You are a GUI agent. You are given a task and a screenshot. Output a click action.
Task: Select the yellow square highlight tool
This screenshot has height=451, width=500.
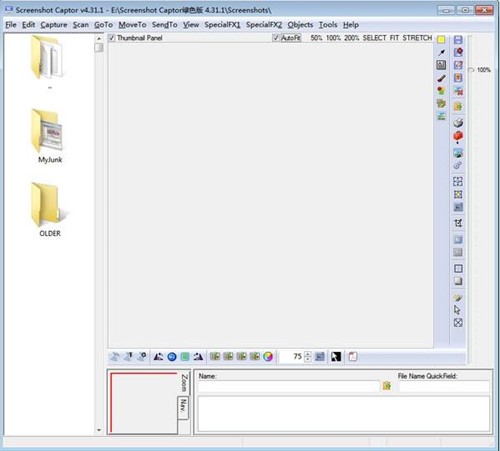pyautogui.click(x=441, y=39)
